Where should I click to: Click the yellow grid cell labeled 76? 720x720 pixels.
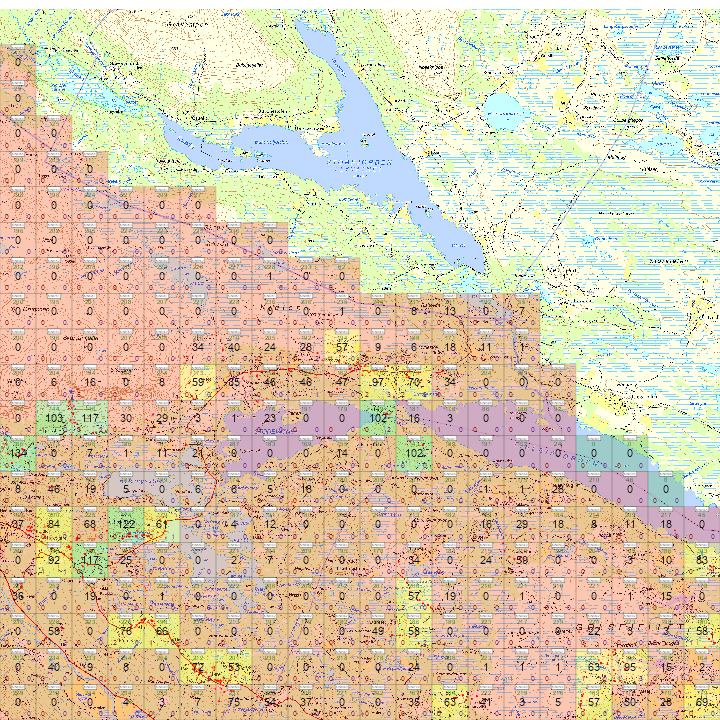point(126,631)
